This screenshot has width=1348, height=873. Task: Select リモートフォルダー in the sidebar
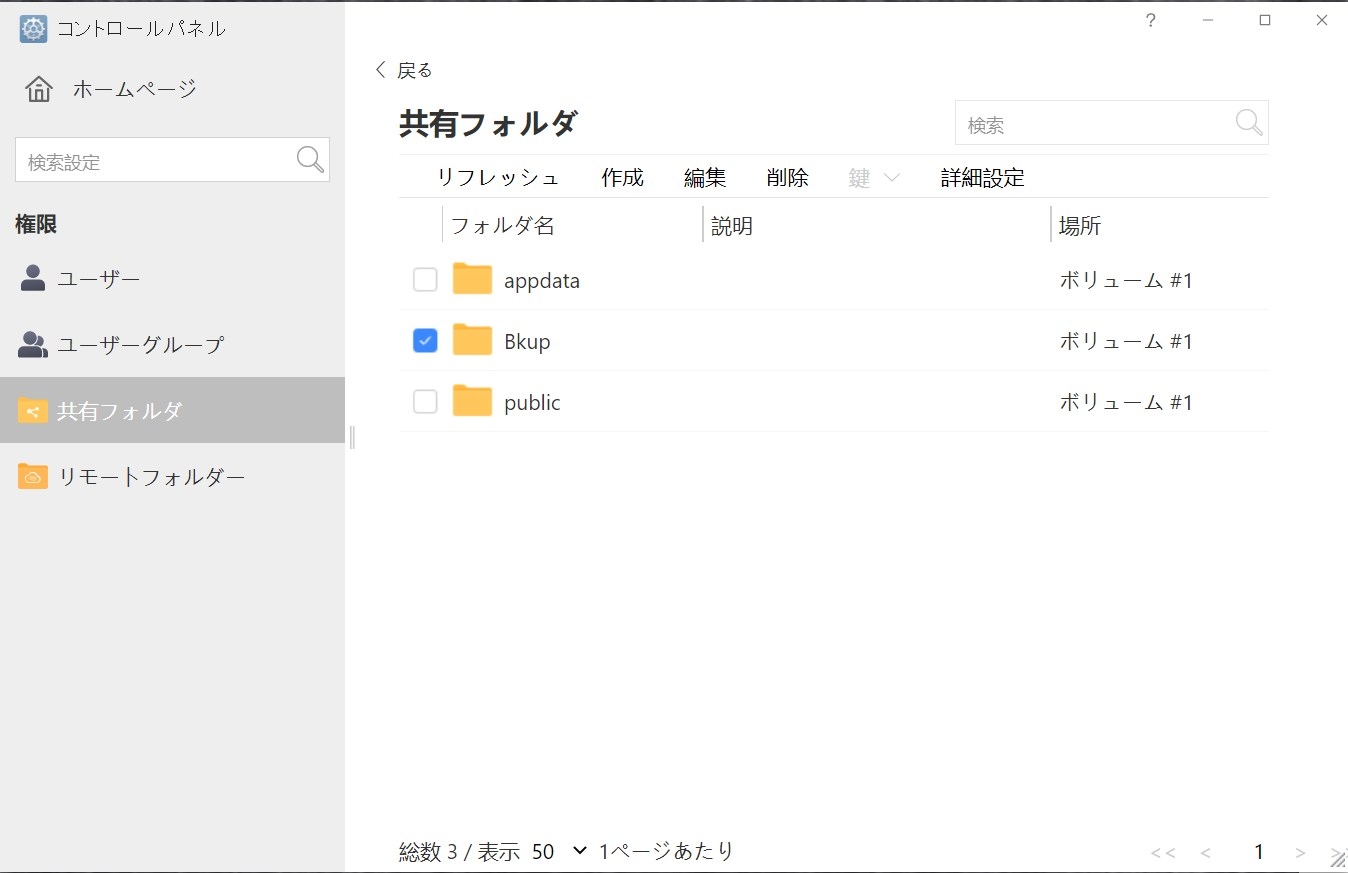click(150, 477)
